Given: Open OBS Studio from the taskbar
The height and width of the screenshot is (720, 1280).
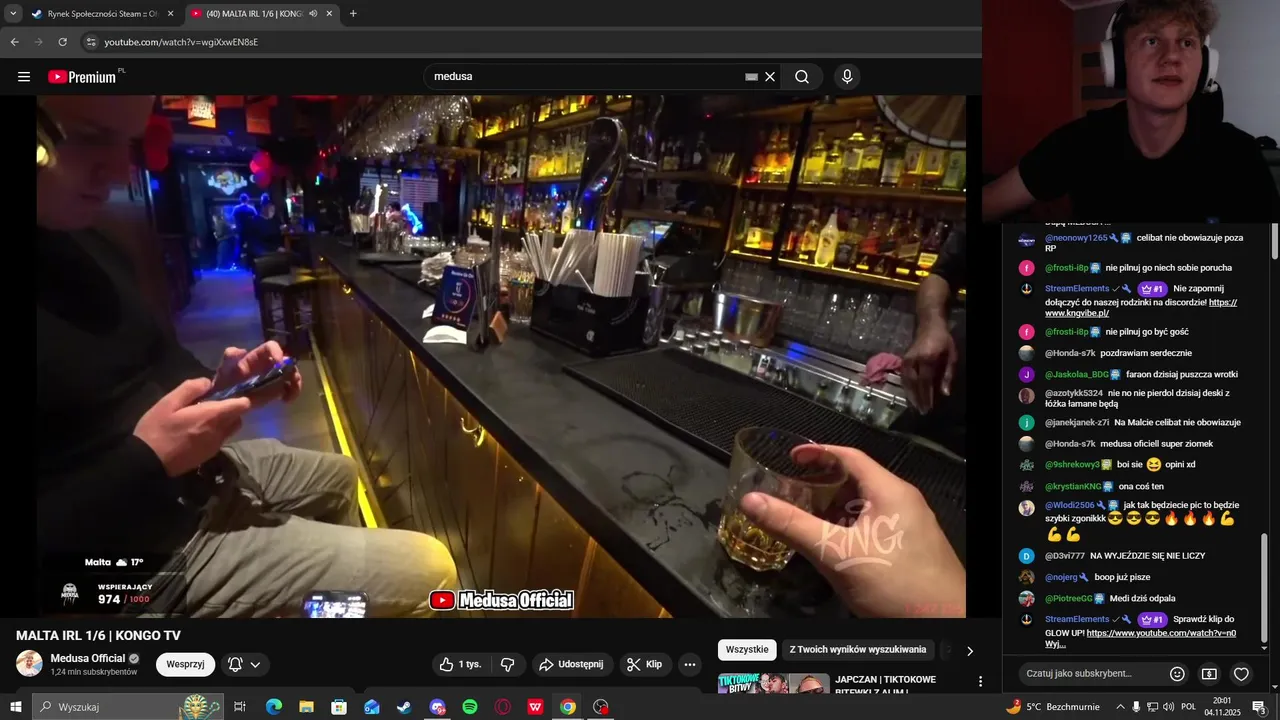Looking at the screenshot, I should 601,707.
